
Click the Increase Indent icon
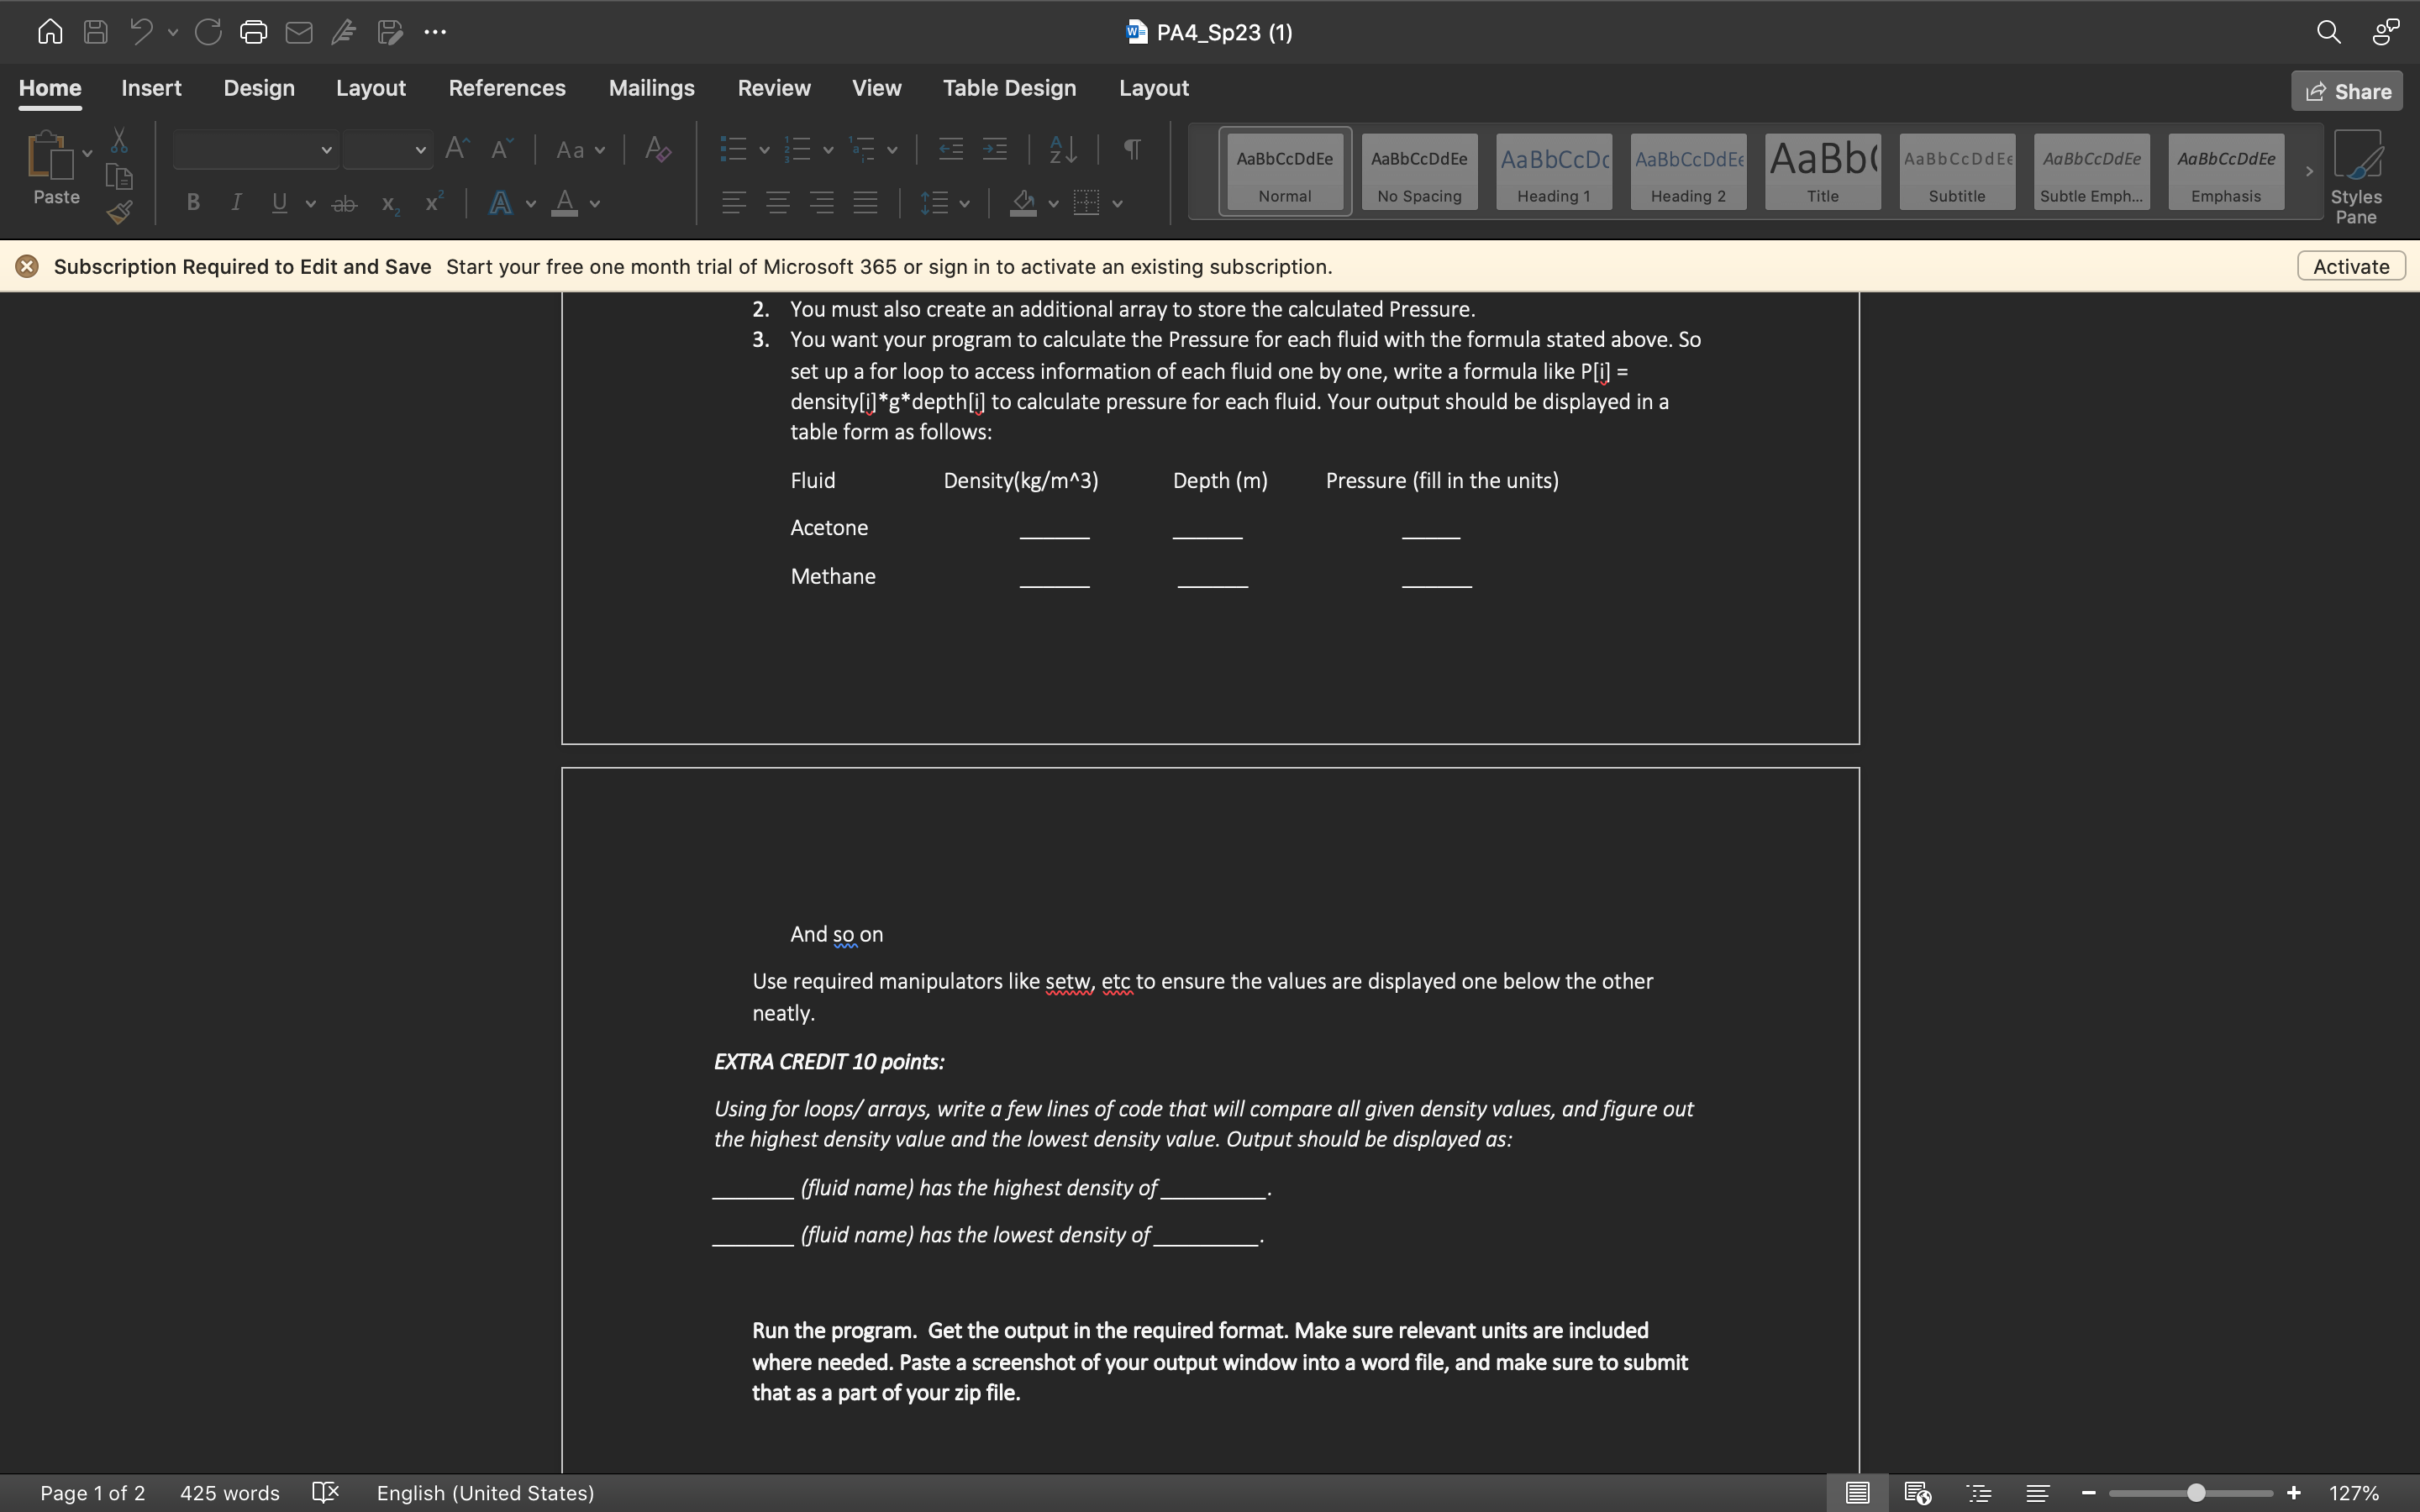pos(994,150)
